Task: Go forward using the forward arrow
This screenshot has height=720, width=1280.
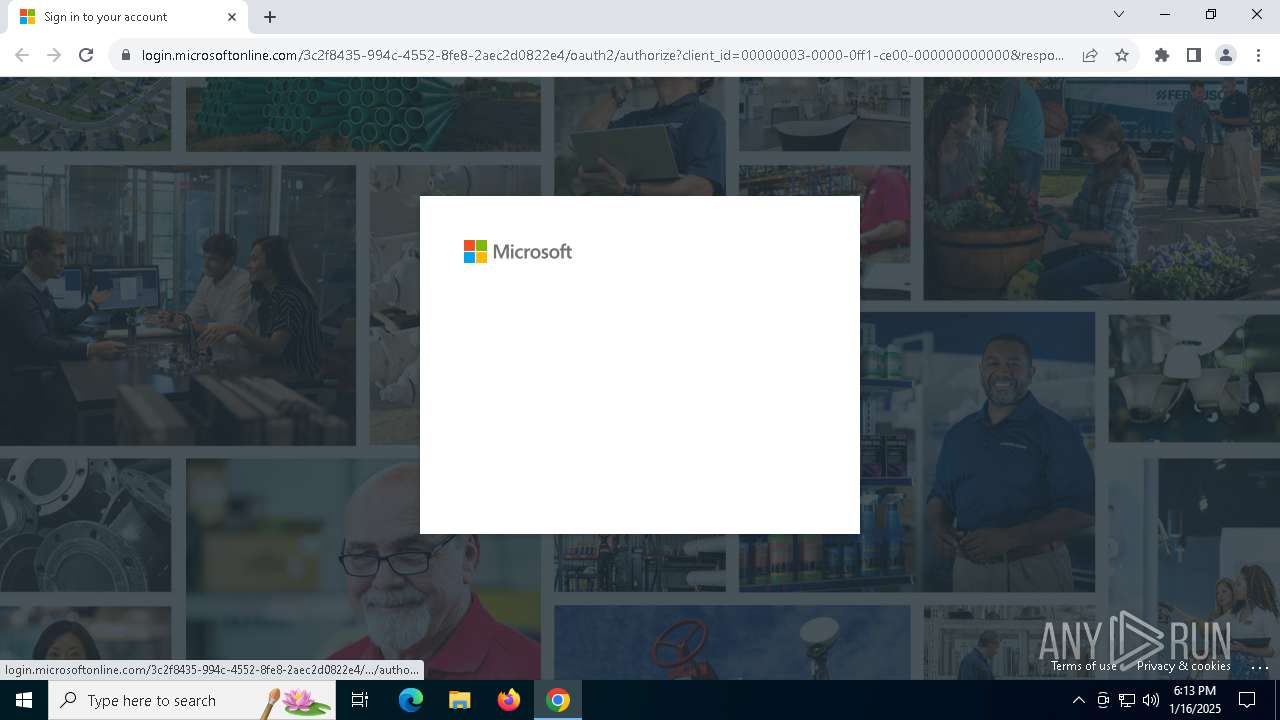Action: 54,55
